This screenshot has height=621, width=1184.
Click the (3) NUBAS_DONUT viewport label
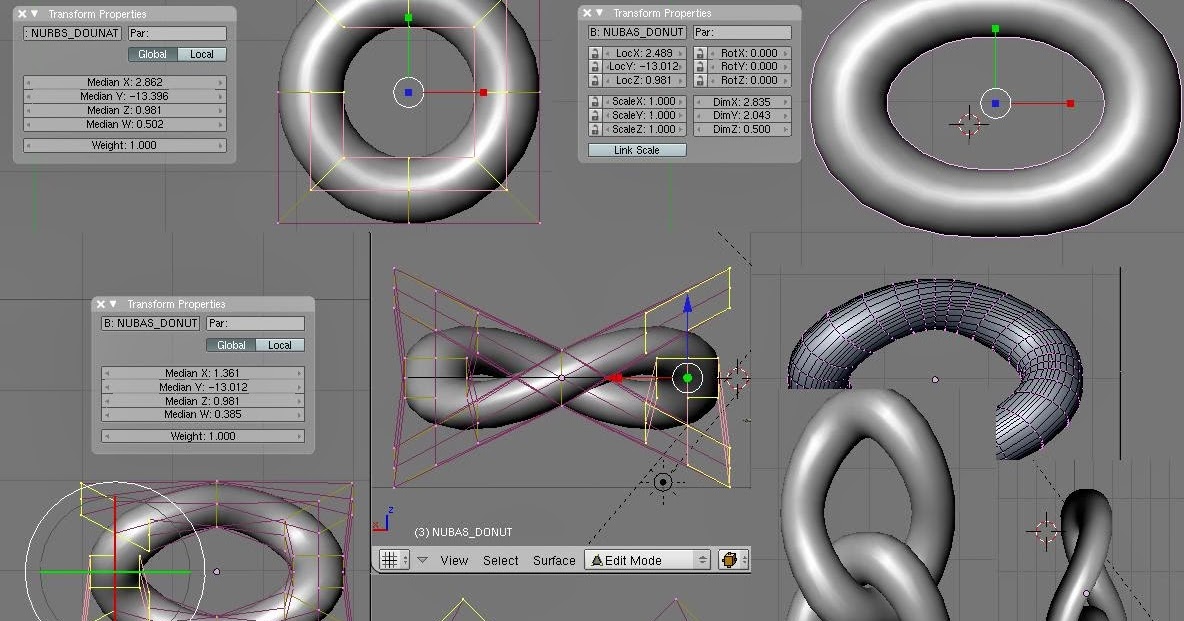[463, 532]
